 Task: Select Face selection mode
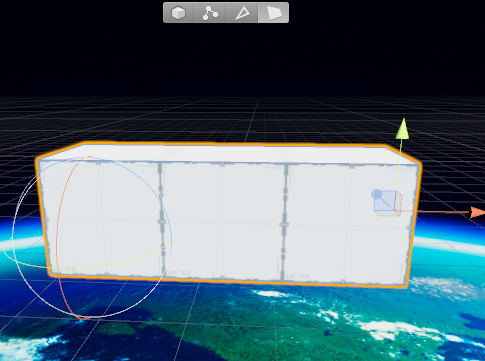point(273,13)
